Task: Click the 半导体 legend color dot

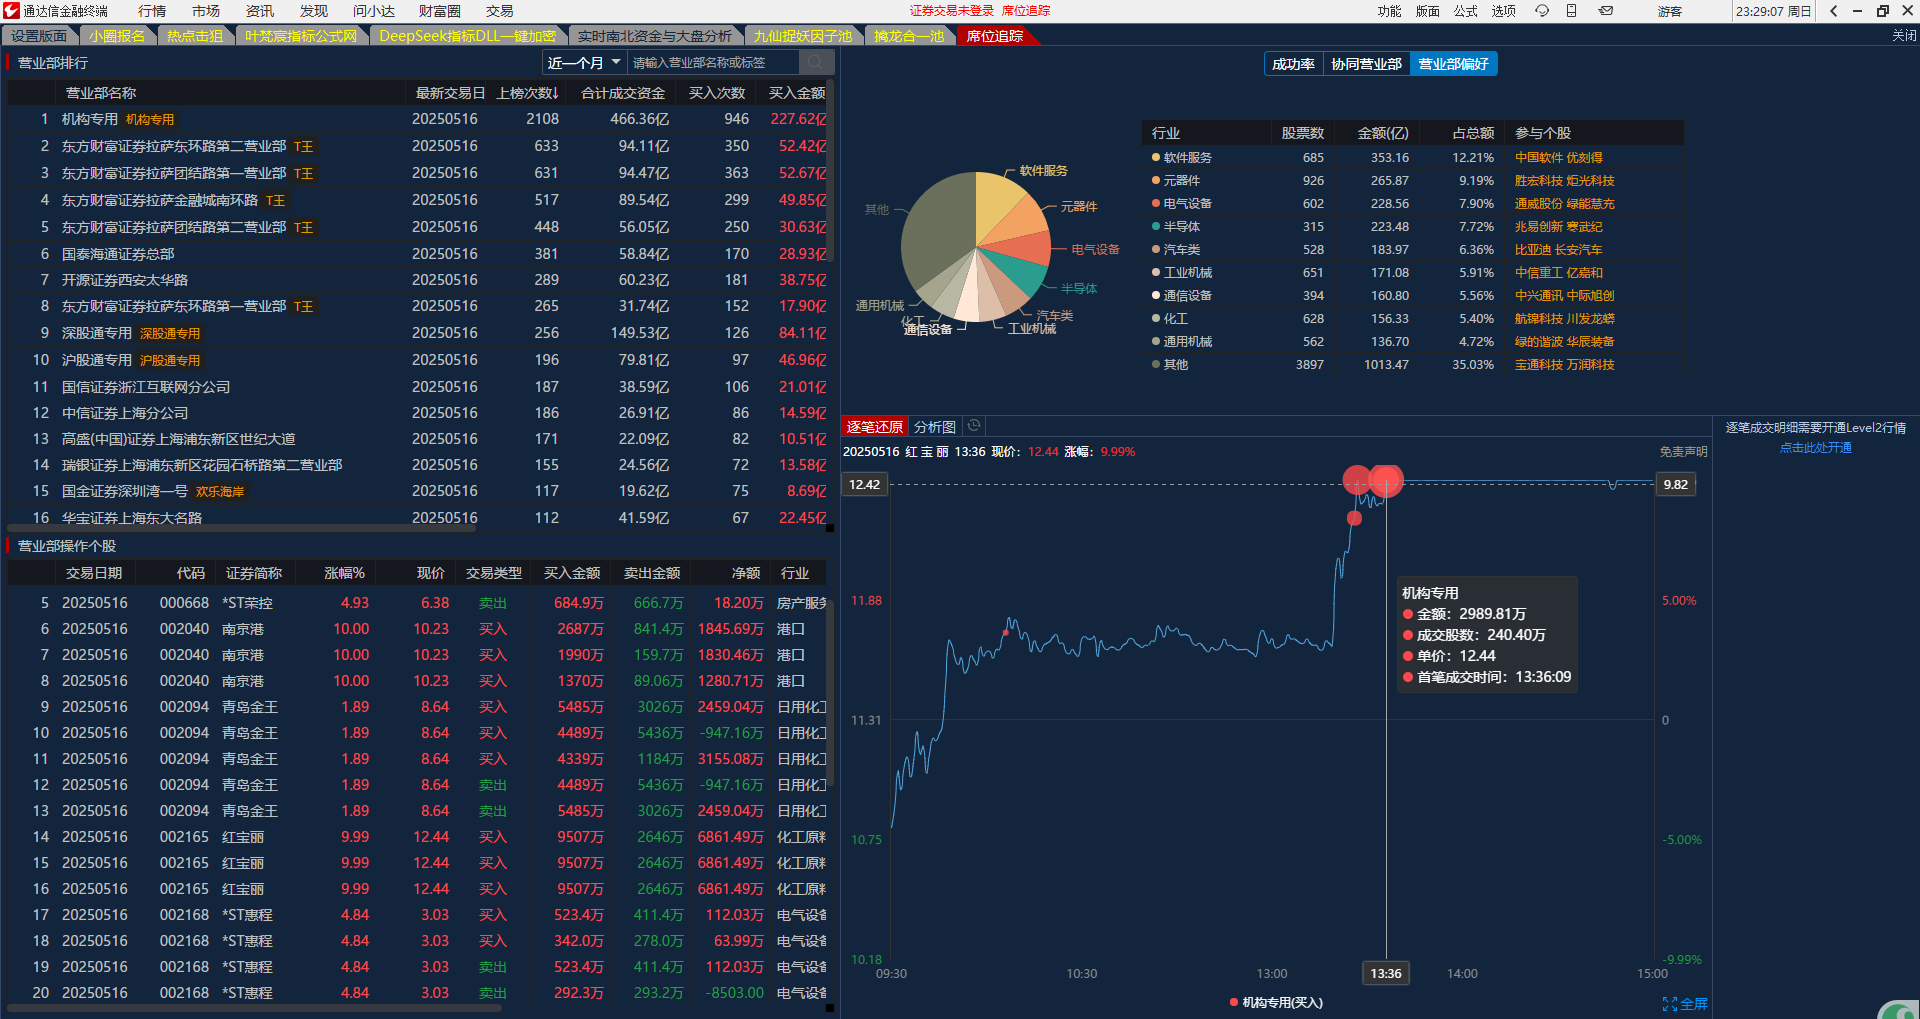Action: (x=1155, y=226)
